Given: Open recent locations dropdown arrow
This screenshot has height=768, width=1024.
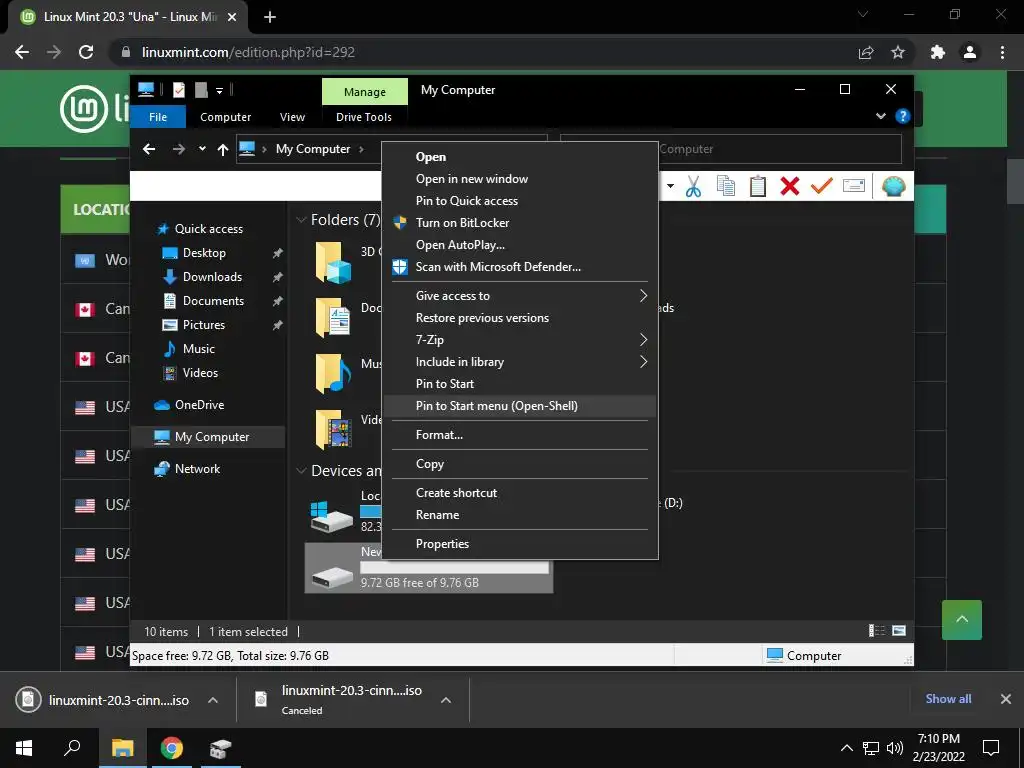Looking at the screenshot, I should [x=202, y=149].
